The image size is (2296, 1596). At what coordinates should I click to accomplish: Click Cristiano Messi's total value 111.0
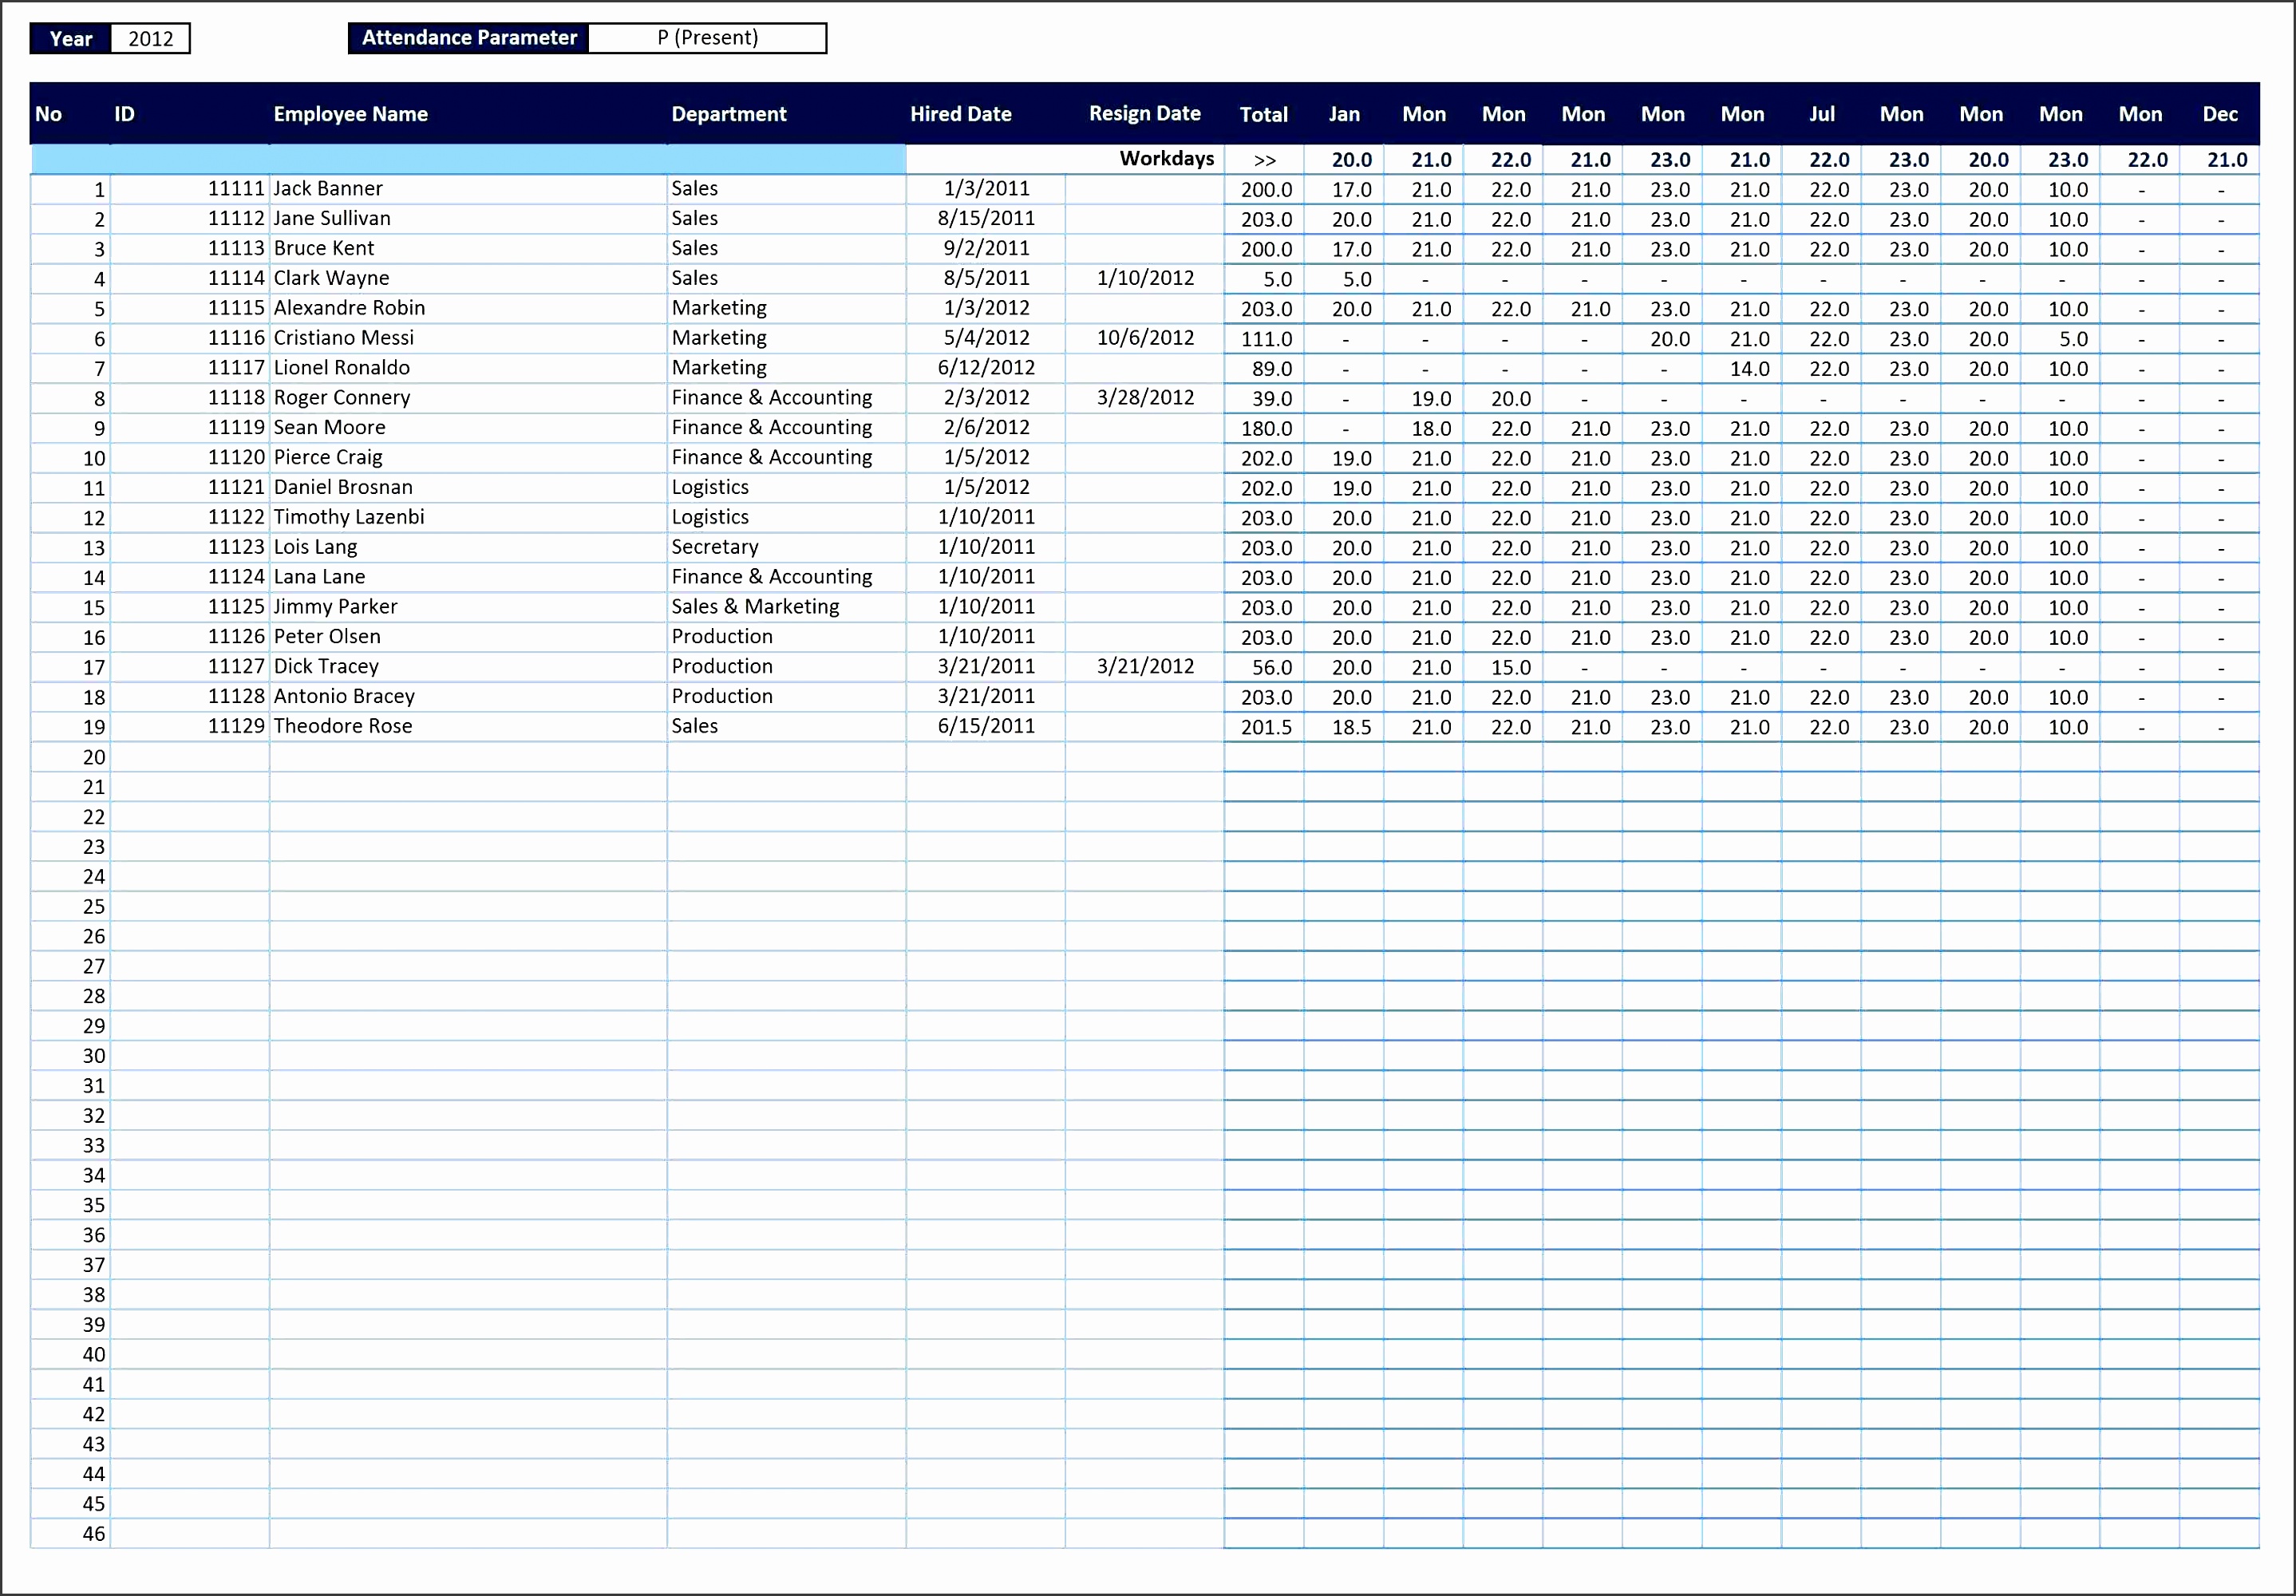1264,338
